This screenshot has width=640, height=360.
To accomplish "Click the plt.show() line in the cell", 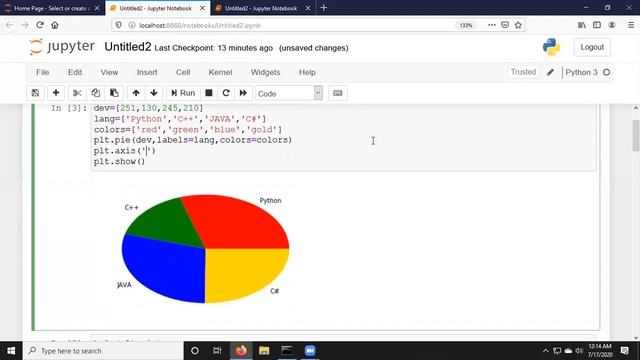I will 119,162.
